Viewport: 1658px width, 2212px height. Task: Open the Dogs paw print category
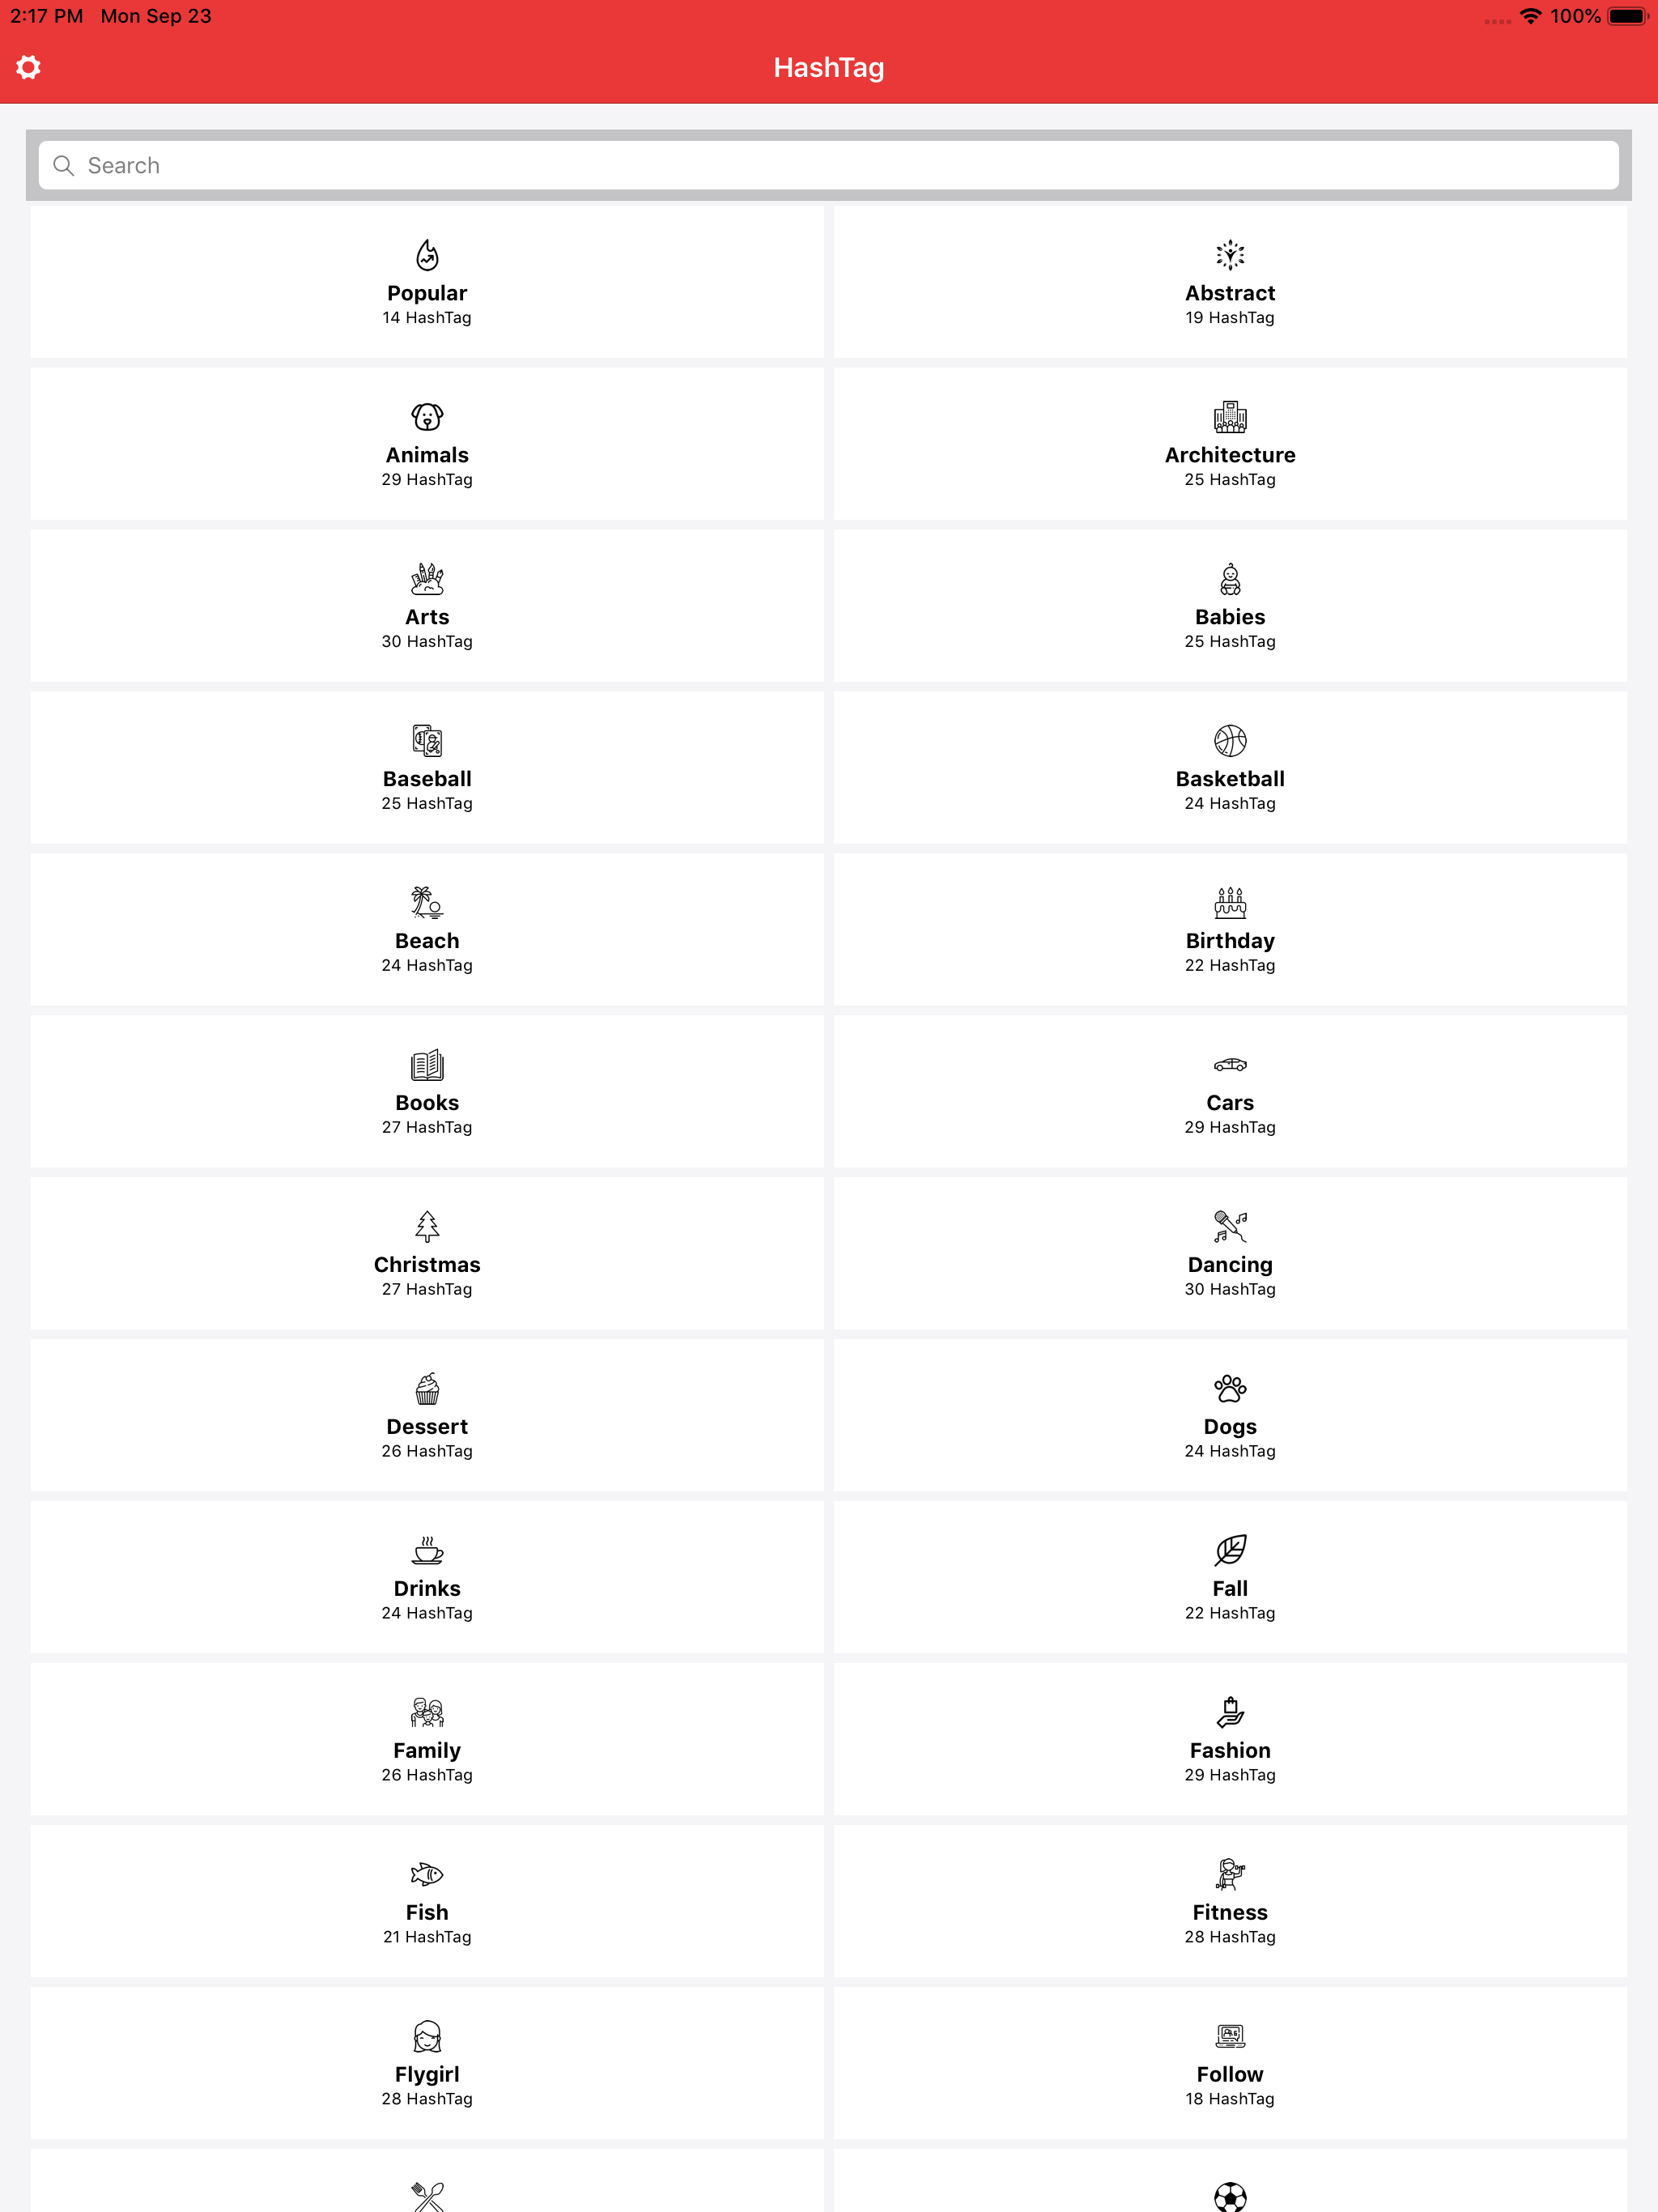coord(1229,1389)
